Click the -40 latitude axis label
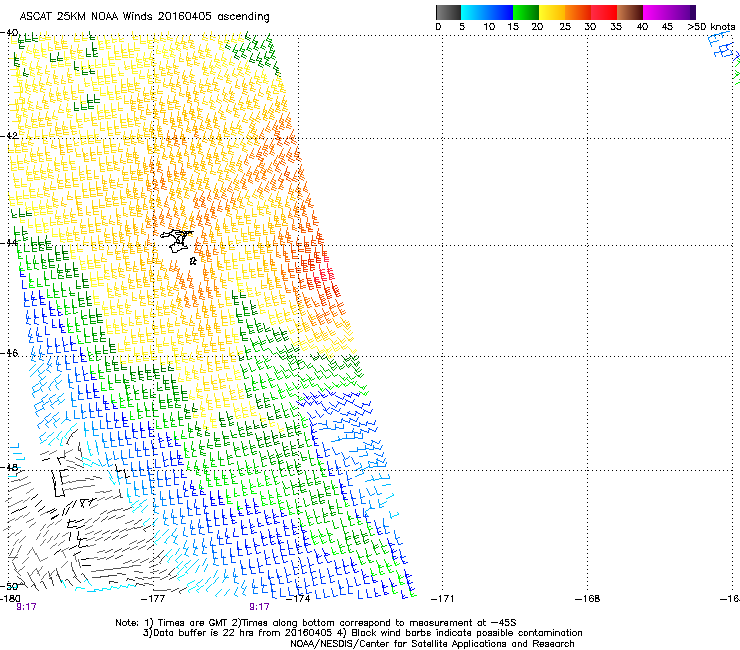This screenshot has width=740, height=650. coord(9,33)
